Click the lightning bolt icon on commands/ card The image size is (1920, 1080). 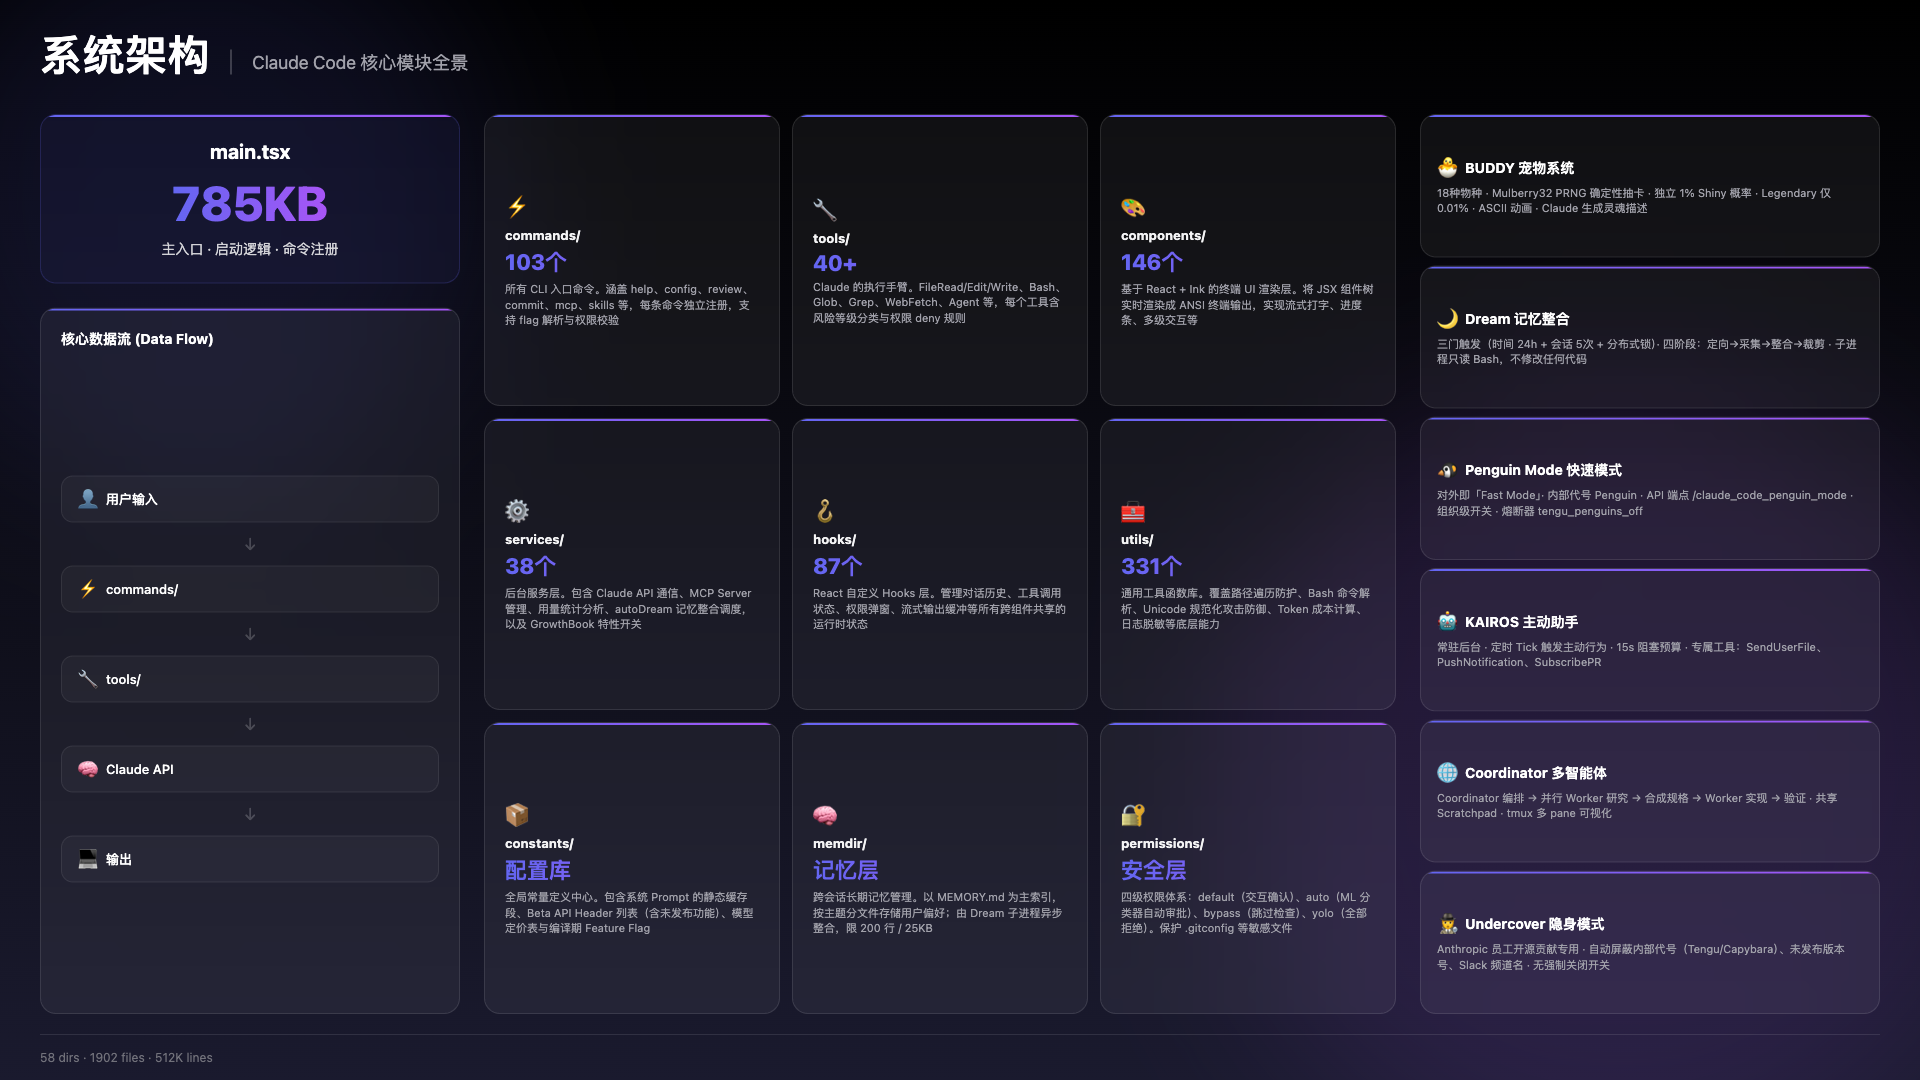click(516, 207)
